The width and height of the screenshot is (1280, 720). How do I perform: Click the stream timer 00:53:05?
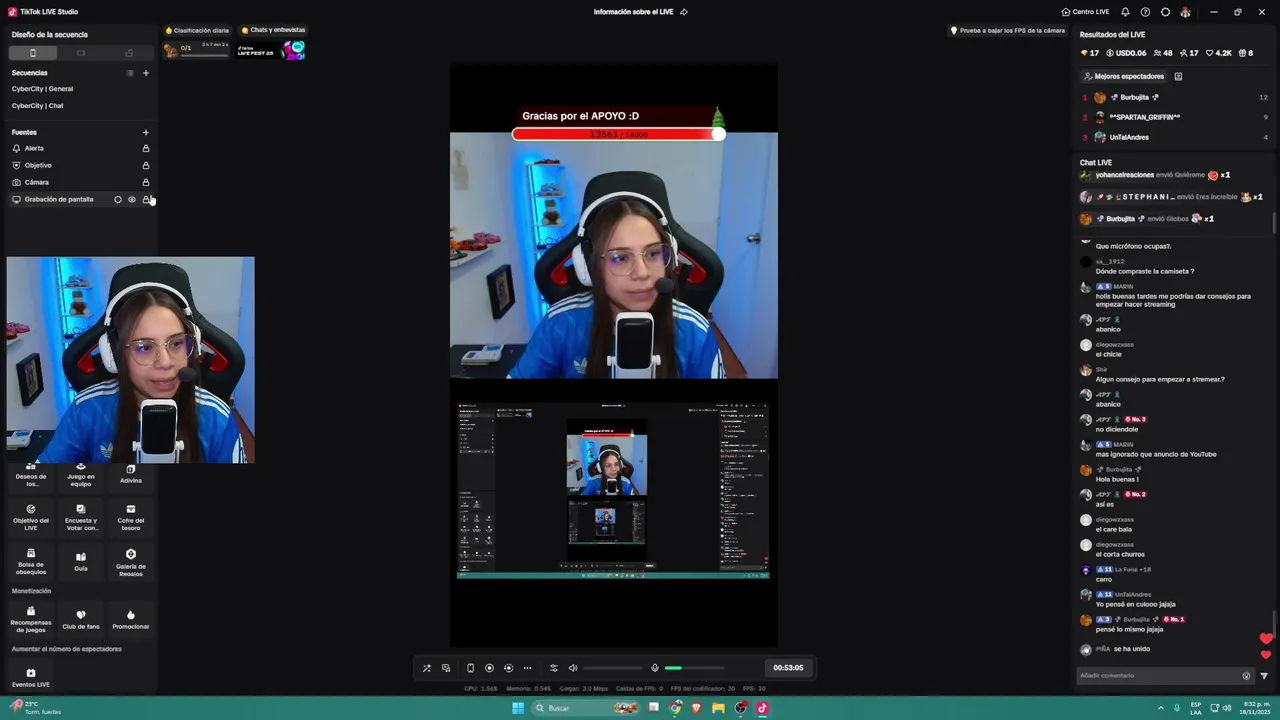point(788,668)
